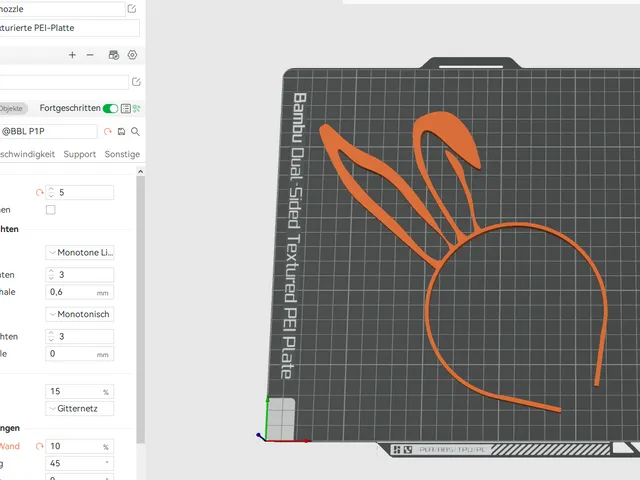The image size is (640, 480).
Task: Tick the unchecked checkbox under value 5
Action: pos(51,210)
